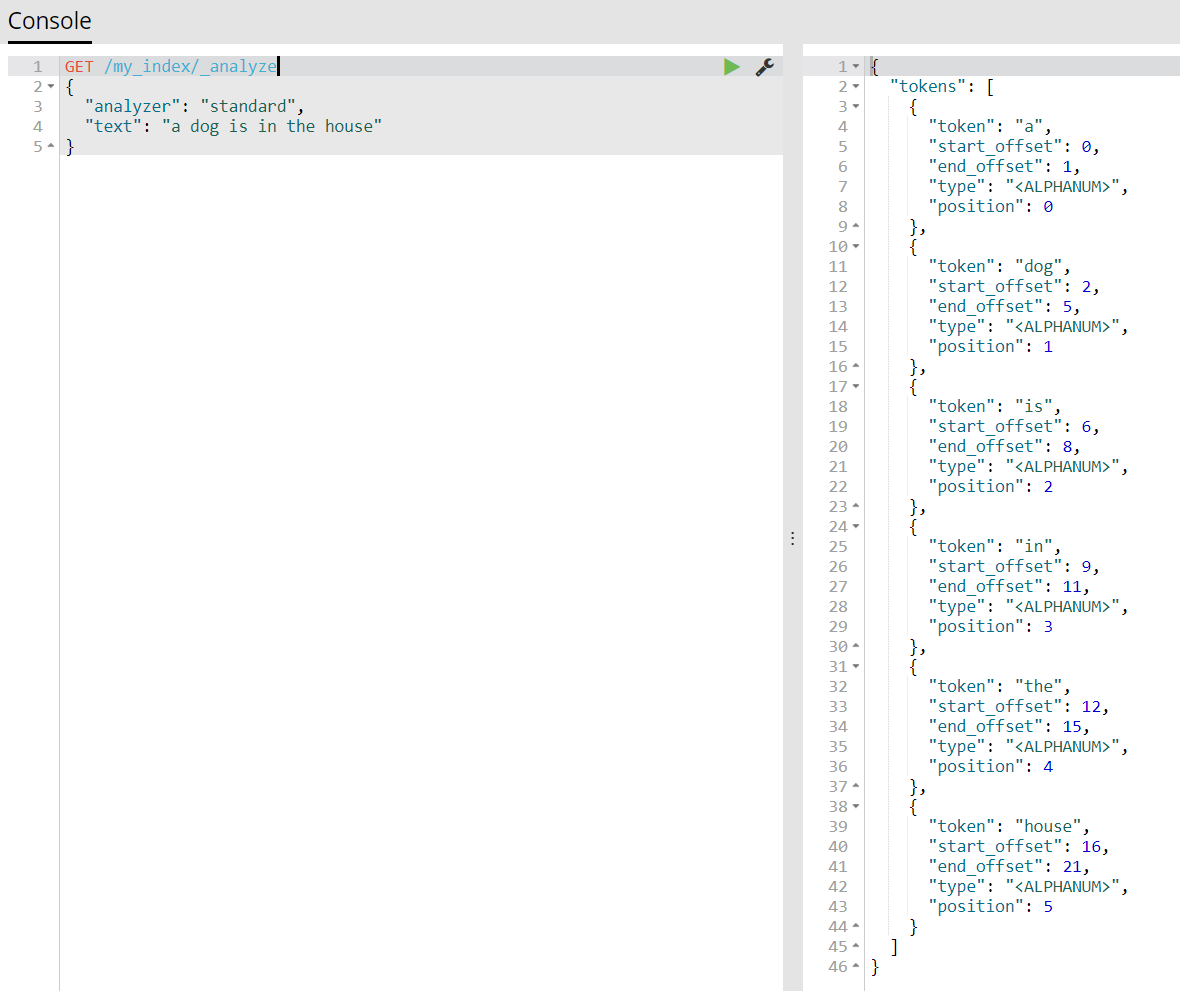Click fold end marker at response line 44
The image size is (1180, 991).
click(x=856, y=926)
